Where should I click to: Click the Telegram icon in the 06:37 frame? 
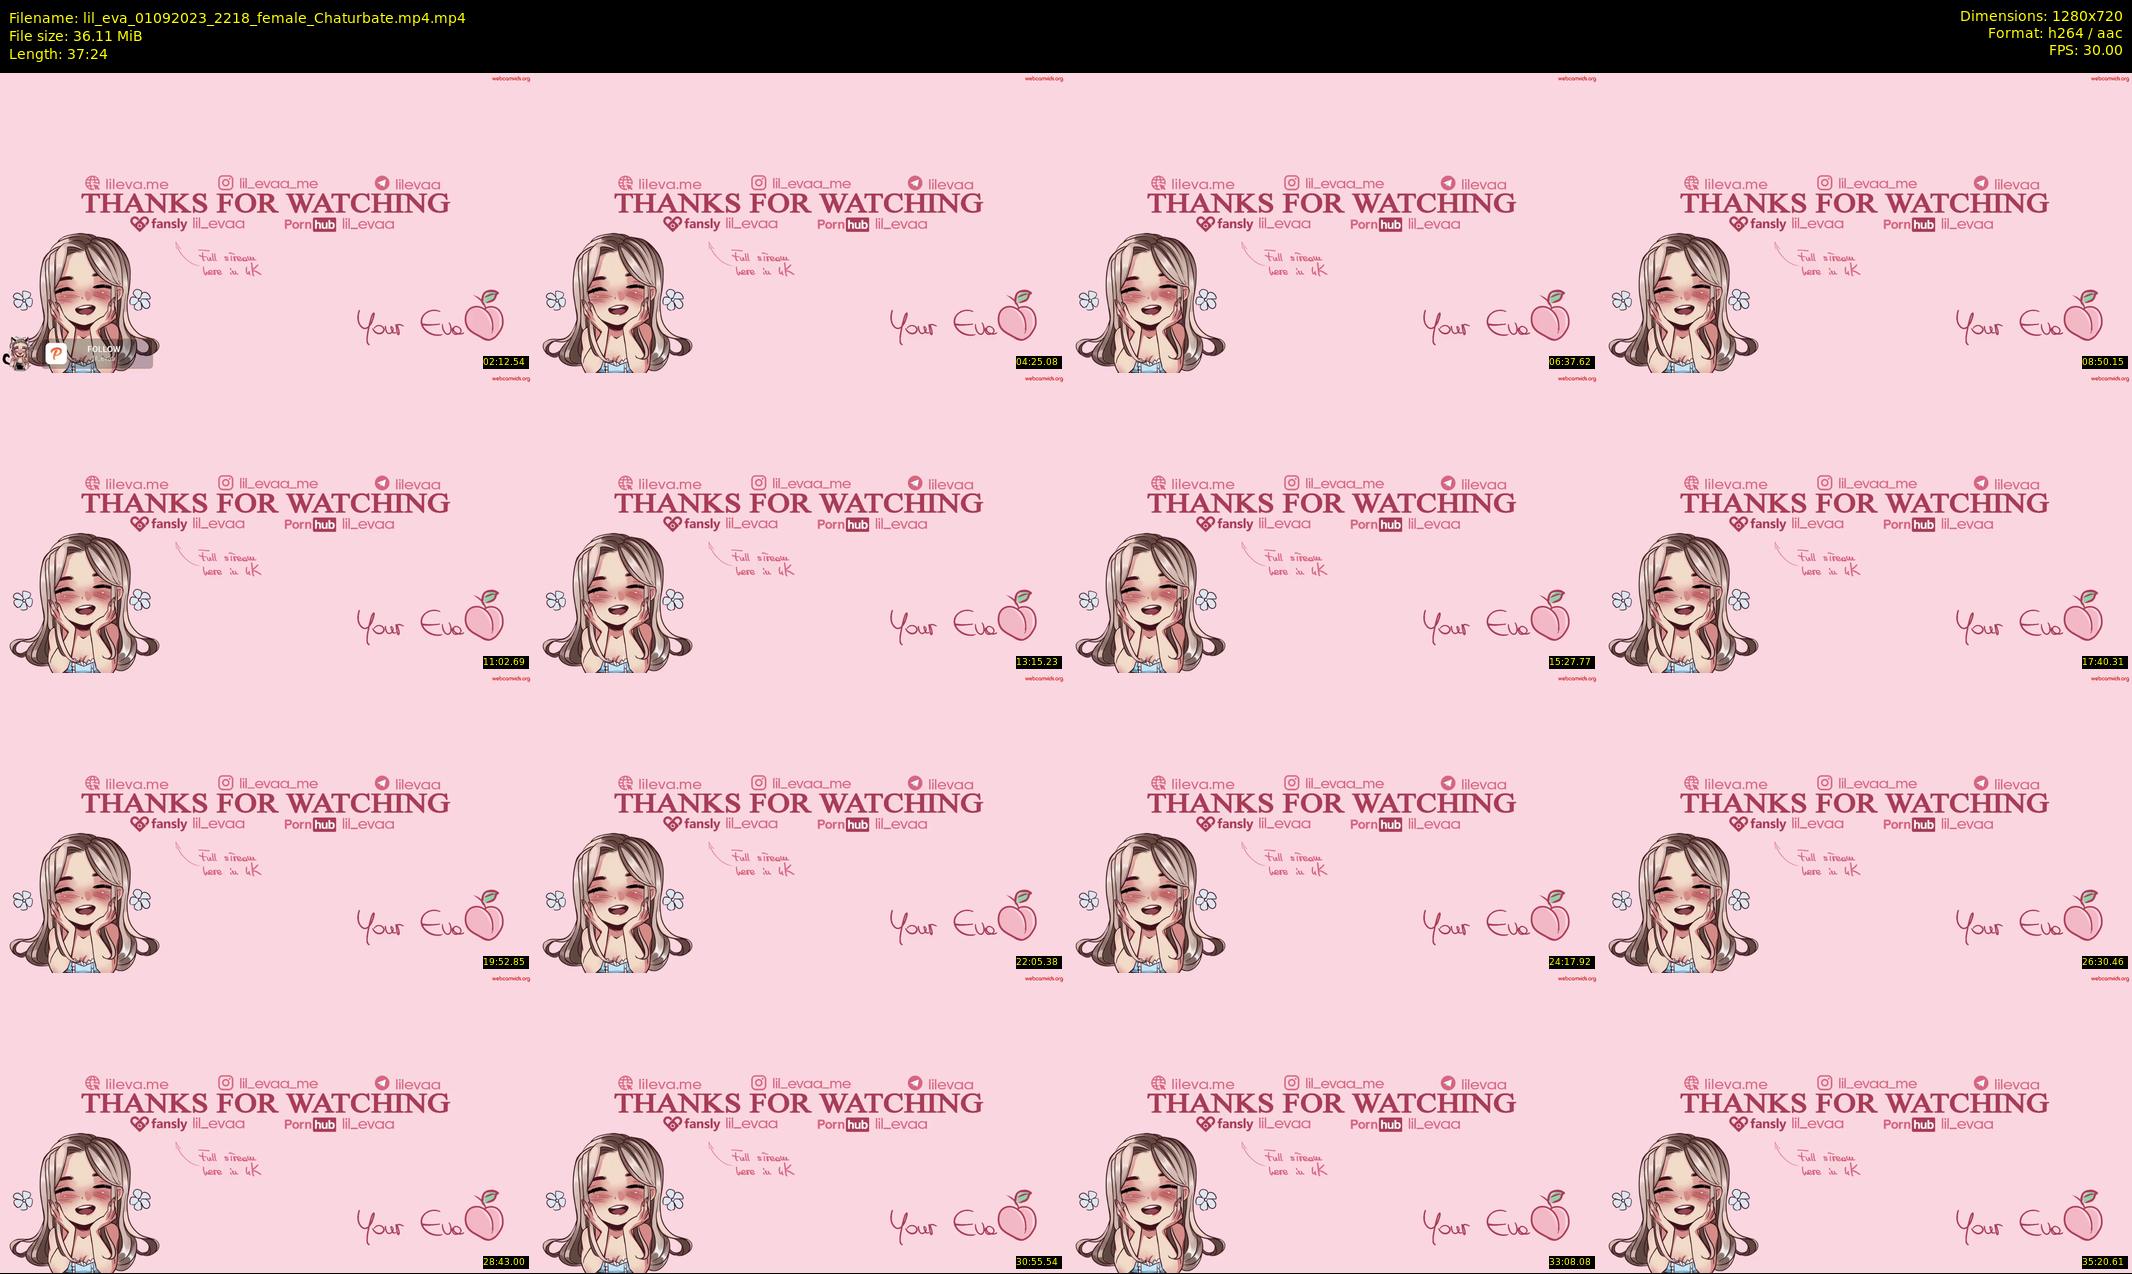1448,183
